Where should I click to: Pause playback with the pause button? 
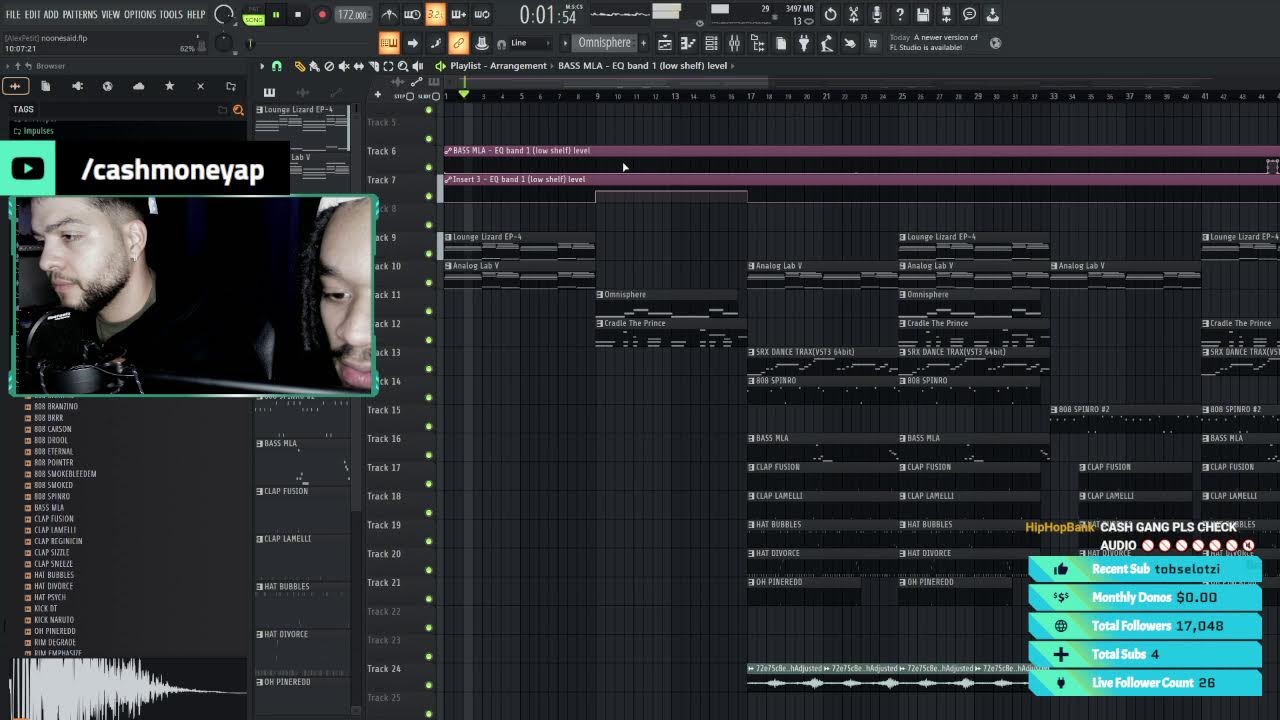pyautogui.click(x=275, y=15)
